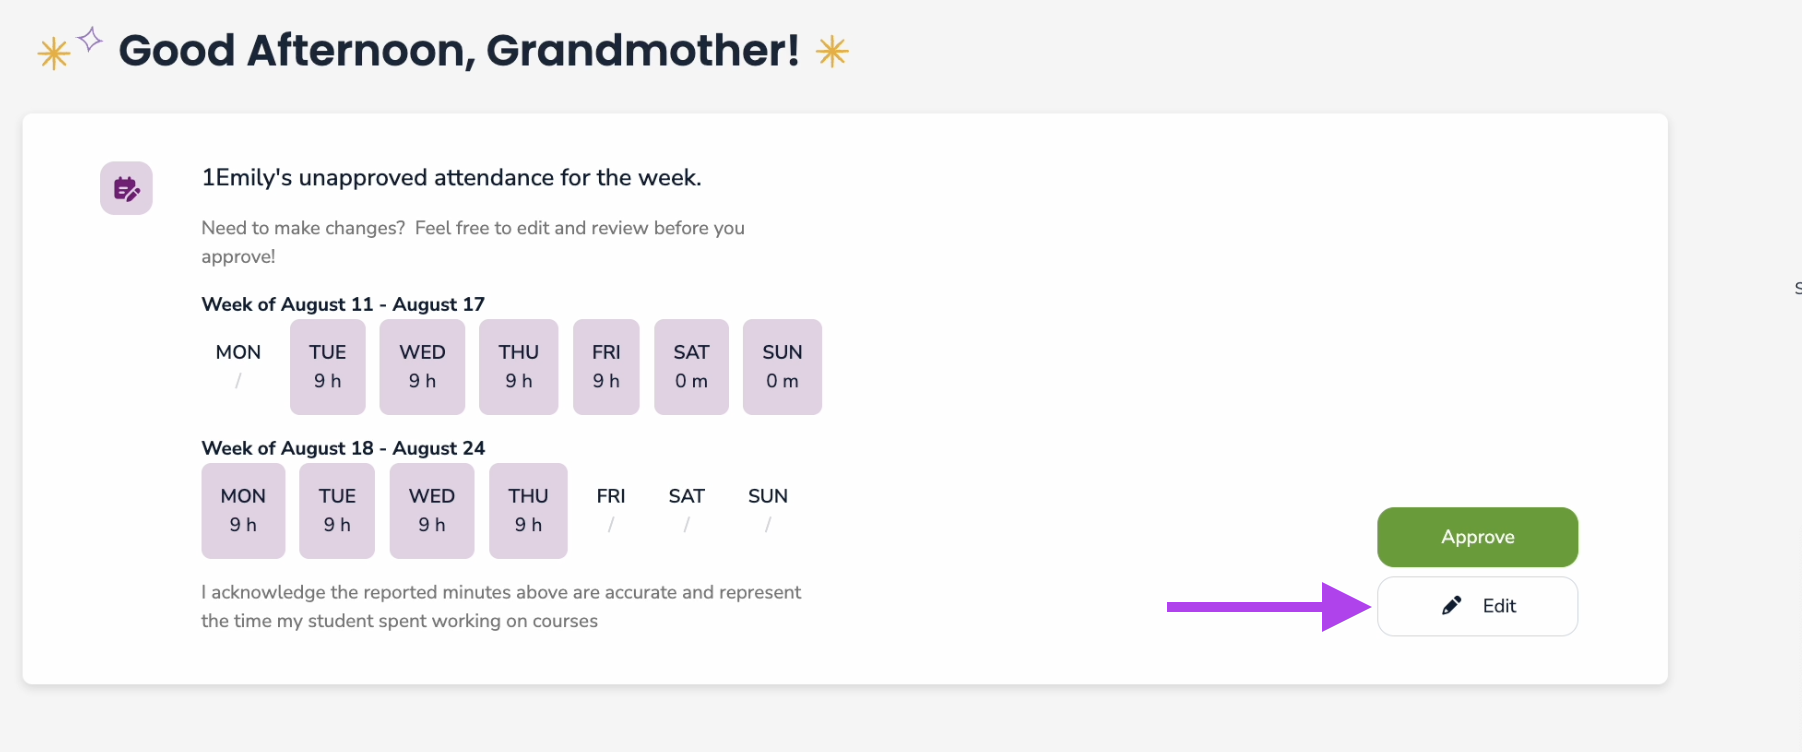Select WED 9 h in August 11 week
1802x752 pixels.
pos(422,367)
